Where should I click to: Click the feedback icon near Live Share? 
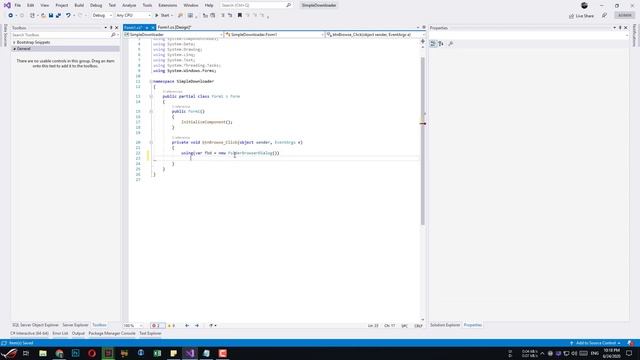click(604, 16)
